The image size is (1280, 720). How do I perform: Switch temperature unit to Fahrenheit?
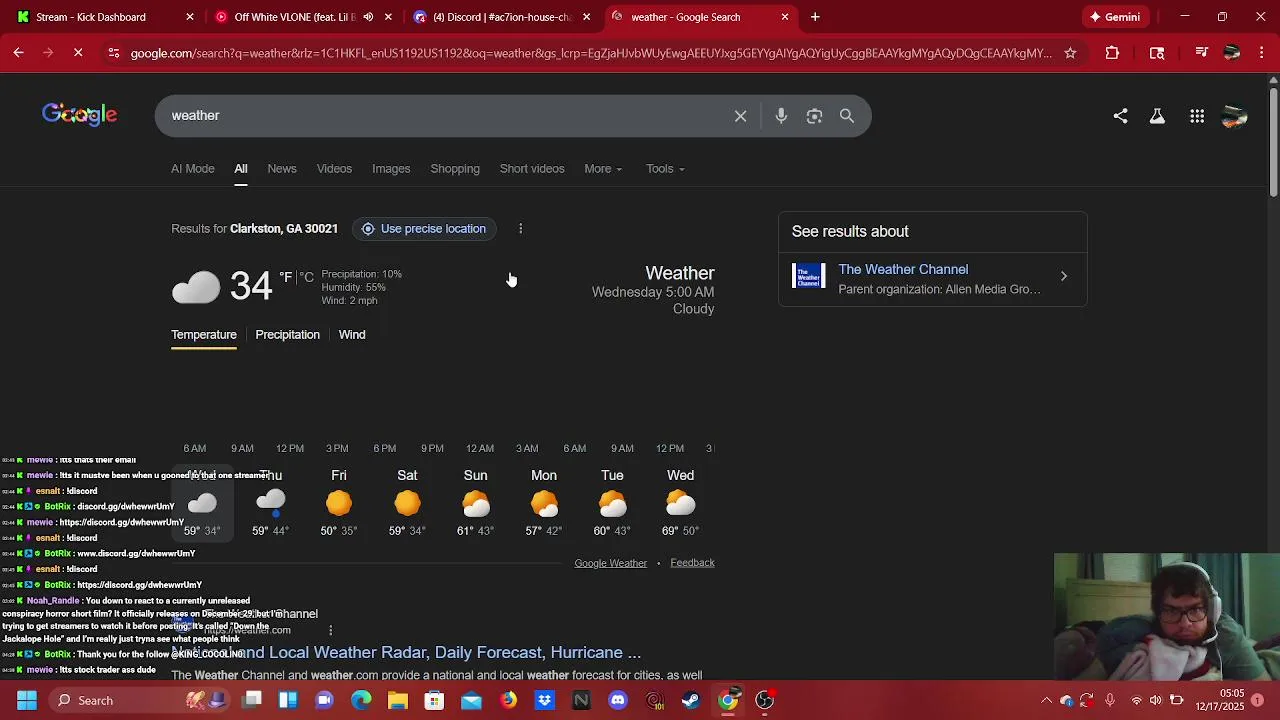click(x=286, y=277)
